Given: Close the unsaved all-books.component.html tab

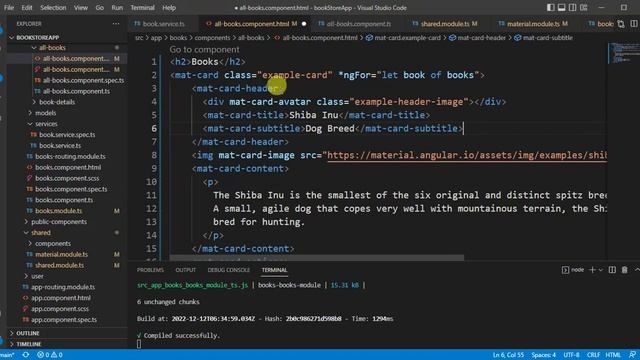Looking at the screenshot, I should pyautogui.click(x=304, y=24).
